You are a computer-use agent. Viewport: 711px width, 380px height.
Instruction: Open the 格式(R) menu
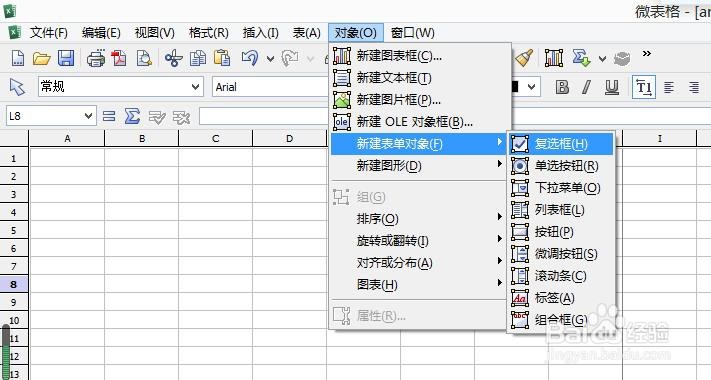[208, 33]
